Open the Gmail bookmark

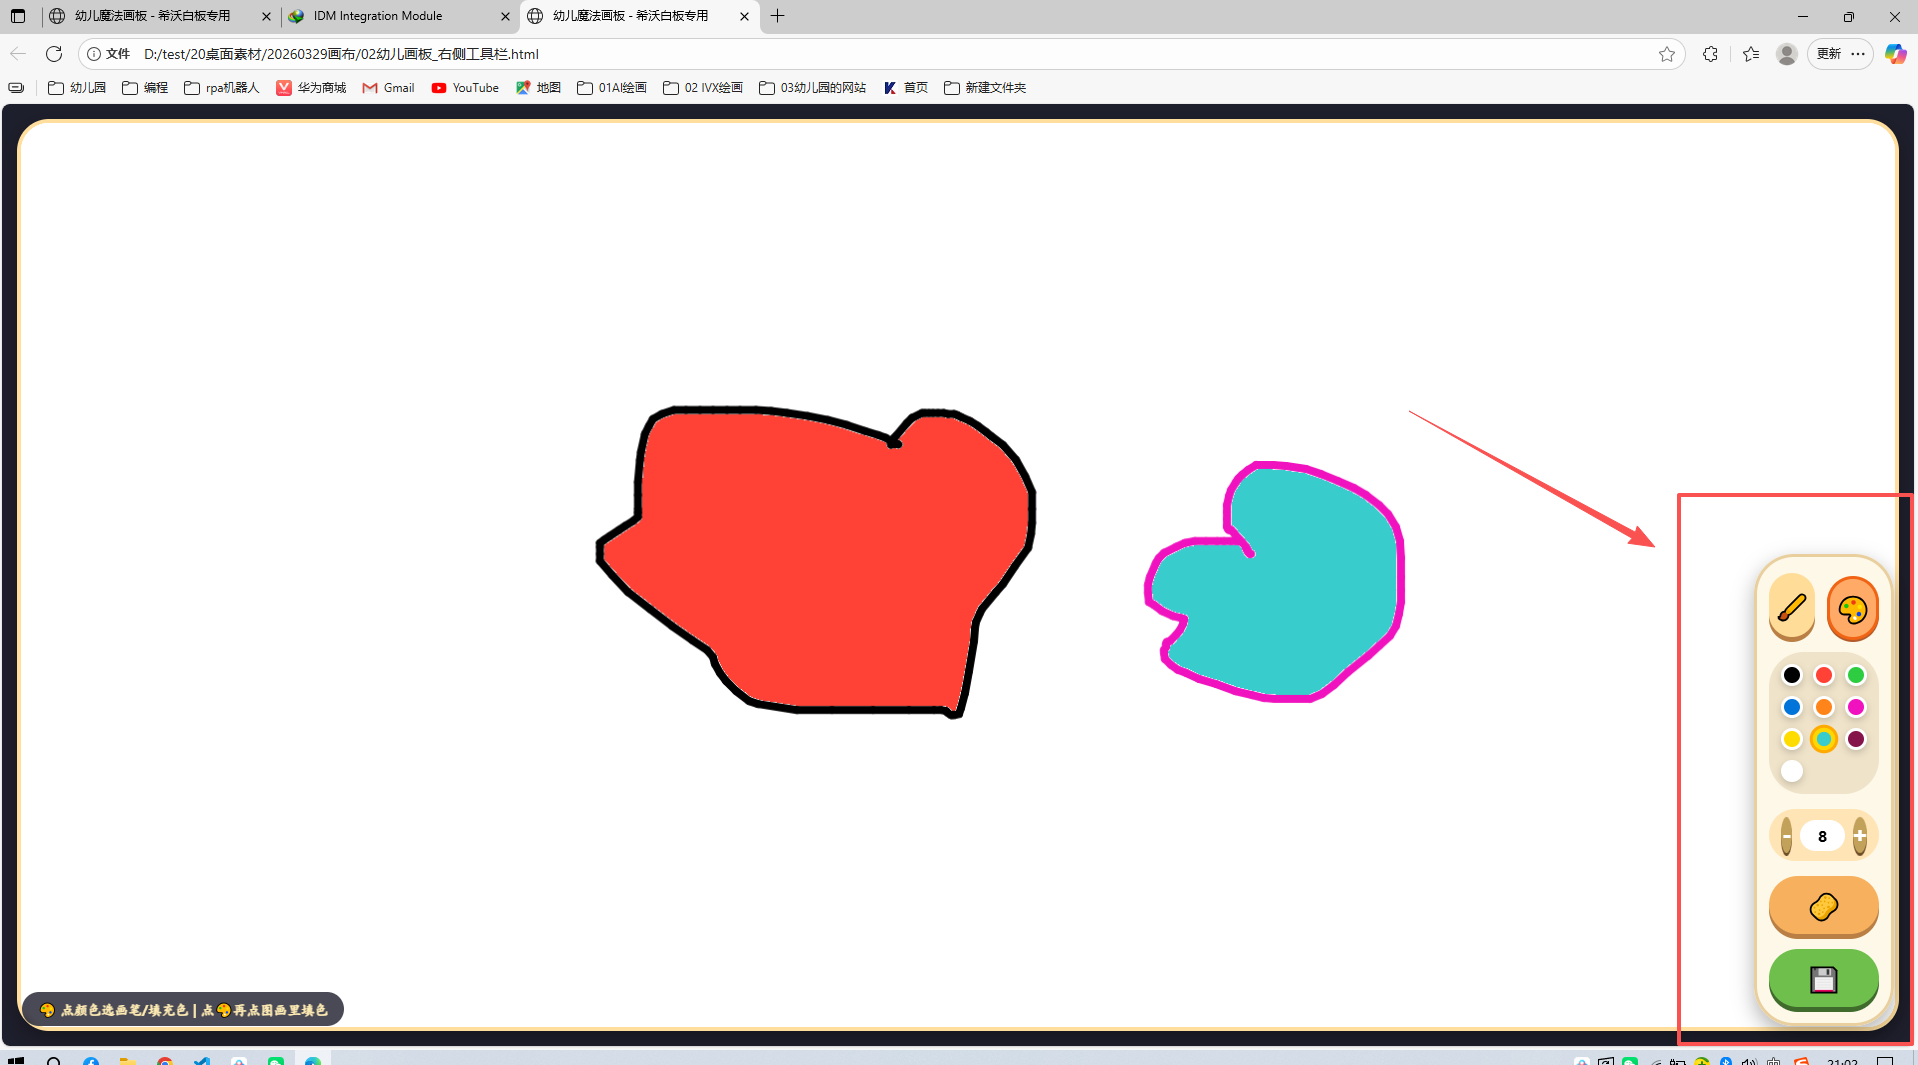(x=388, y=88)
